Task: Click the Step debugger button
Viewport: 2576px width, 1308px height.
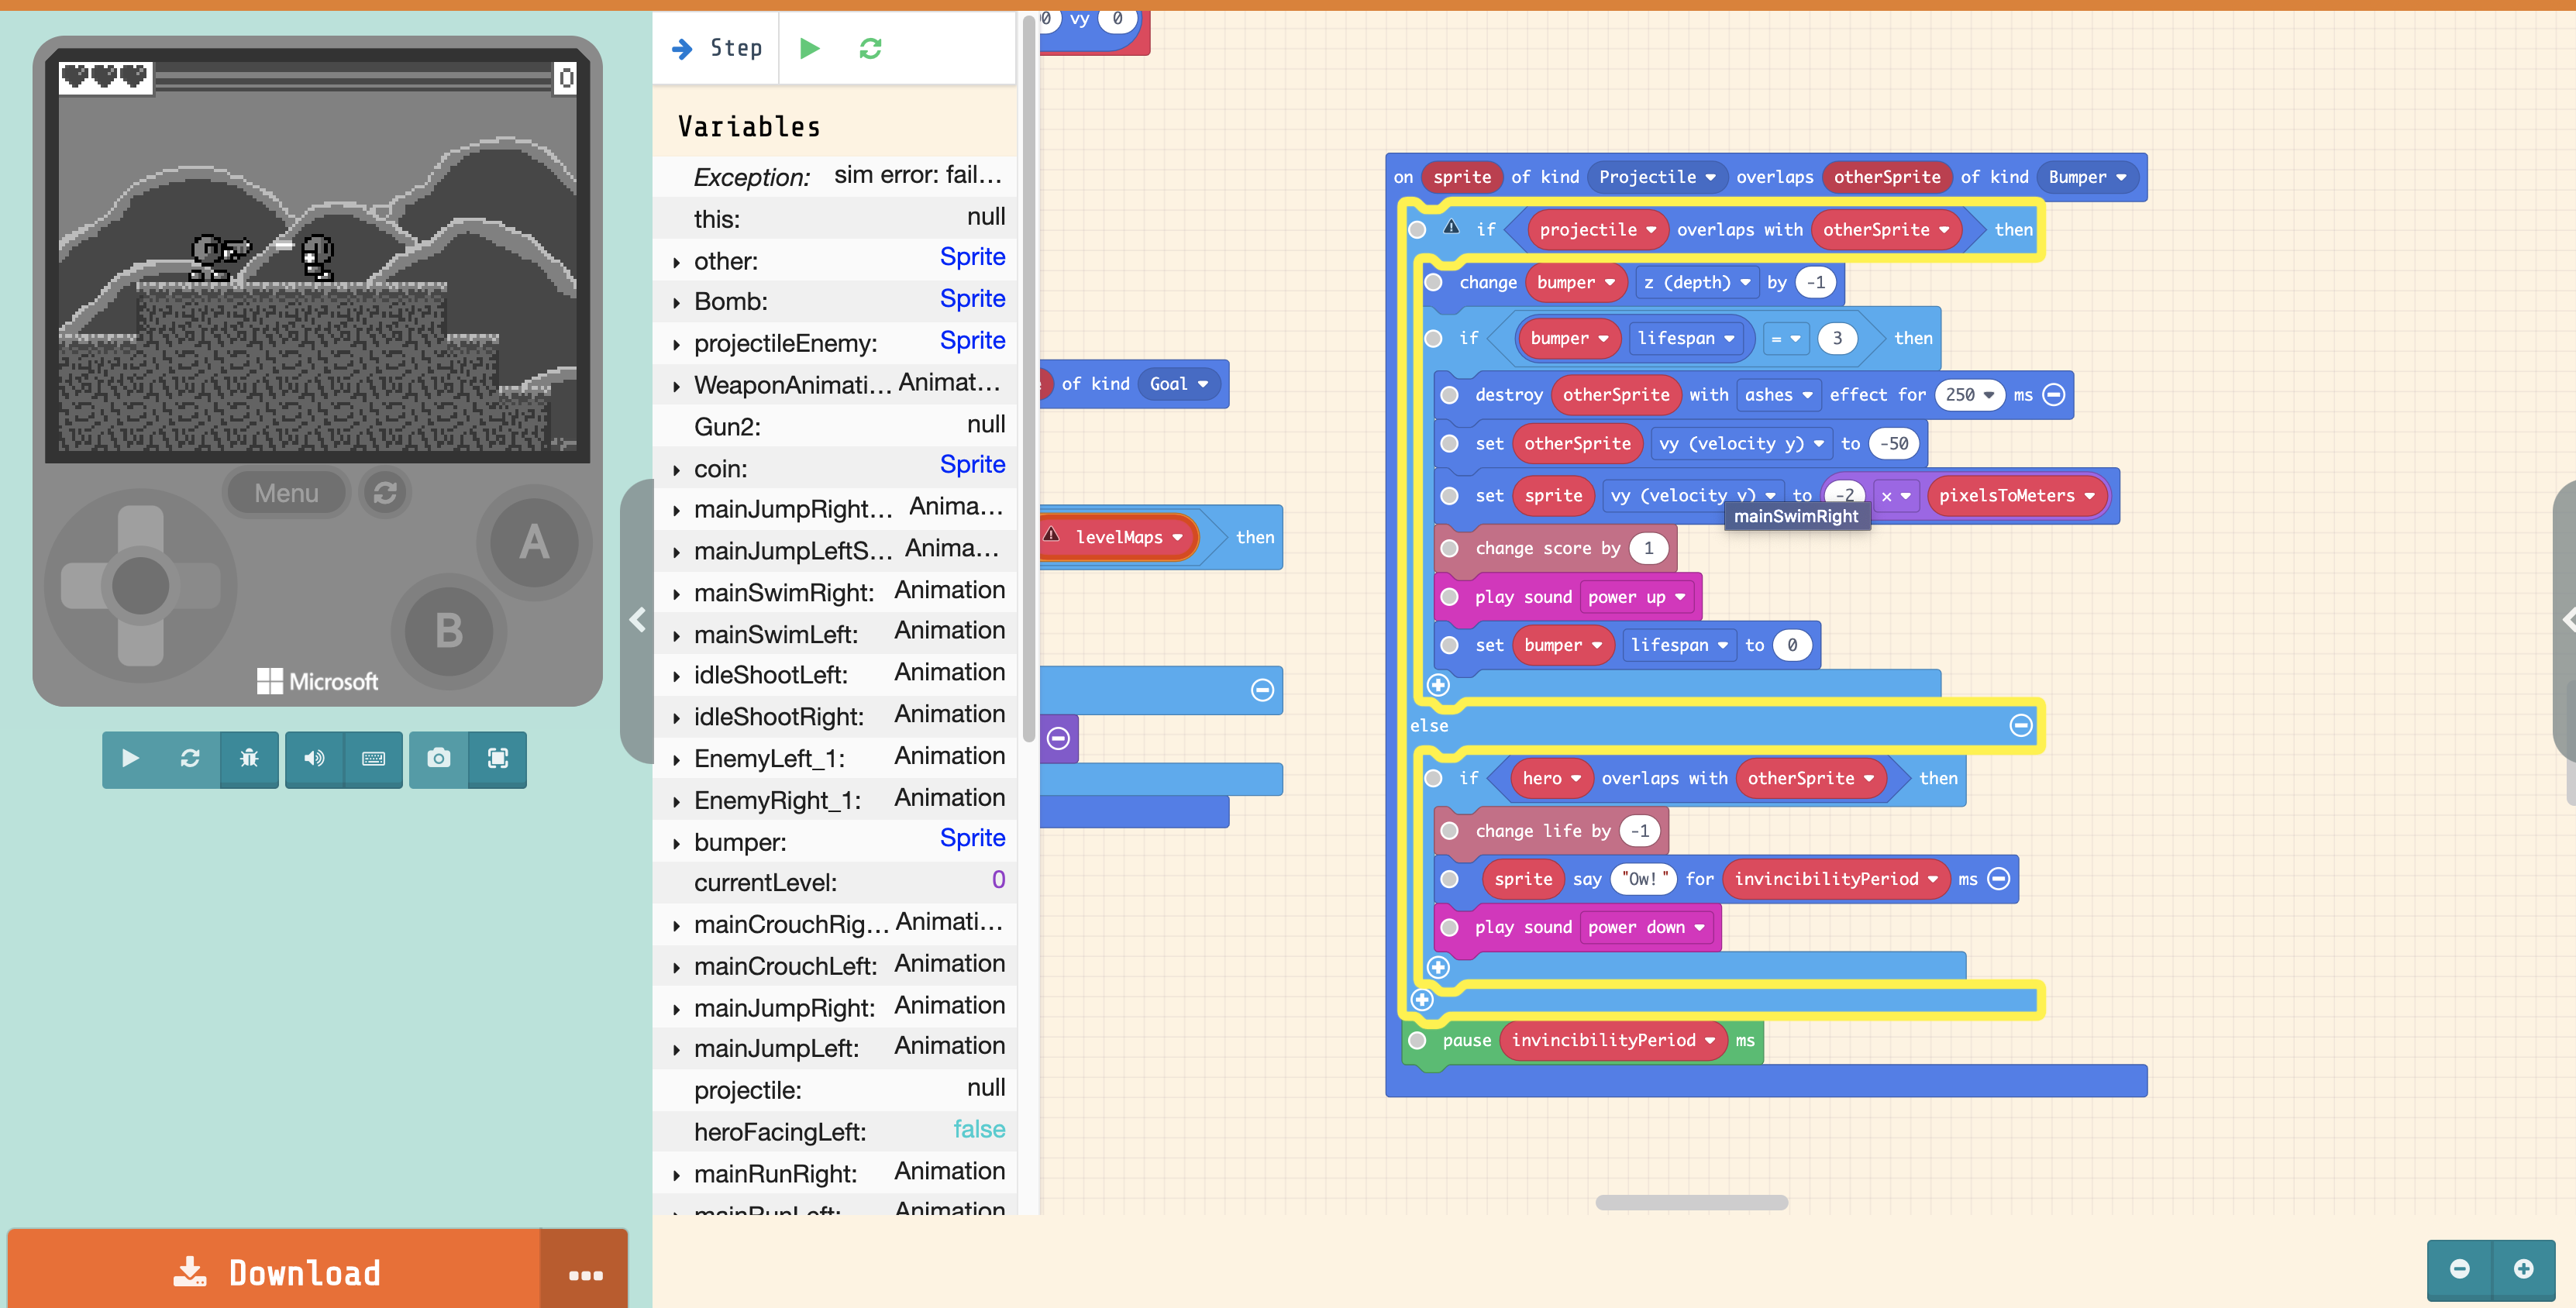Action: [717, 48]
